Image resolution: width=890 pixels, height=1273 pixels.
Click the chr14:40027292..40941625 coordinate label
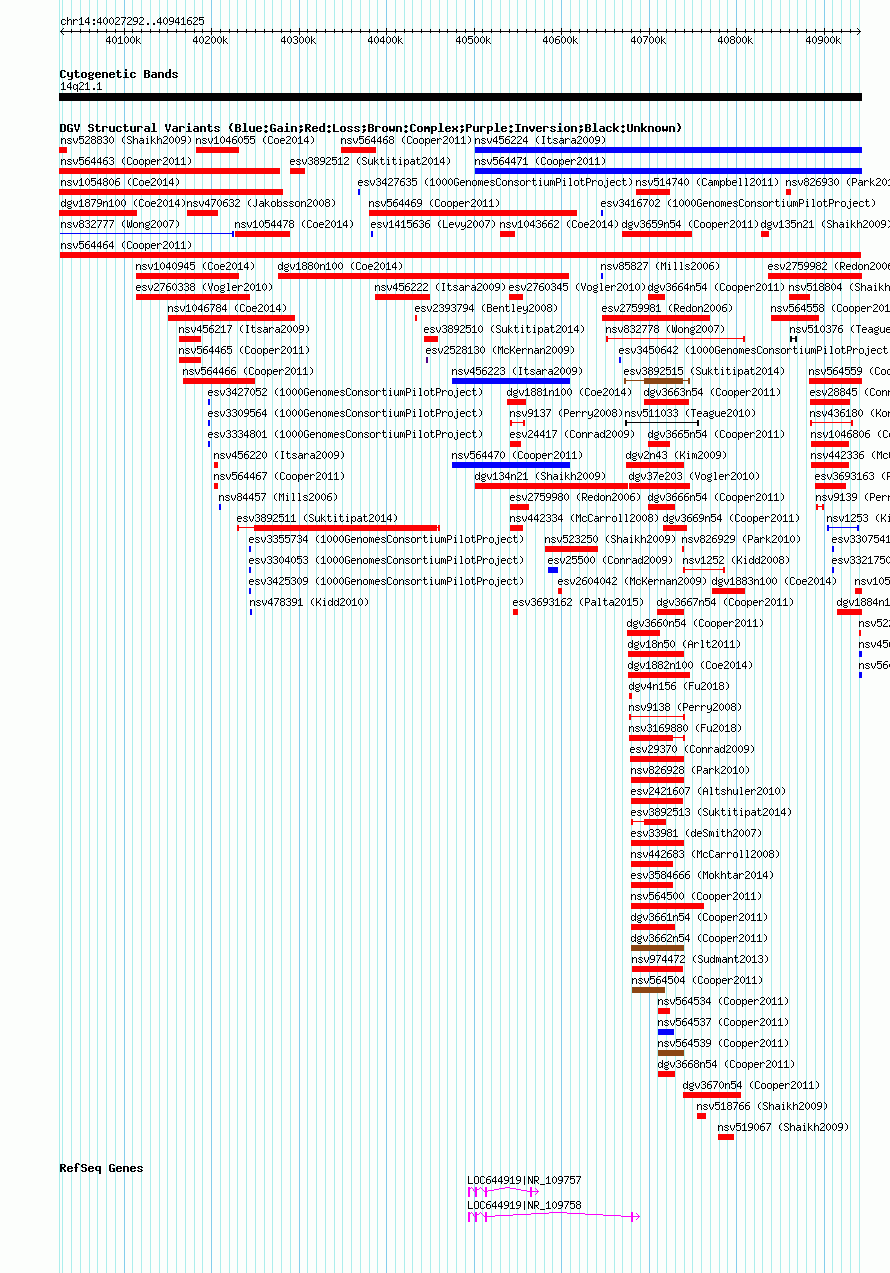tap(132, 20)
